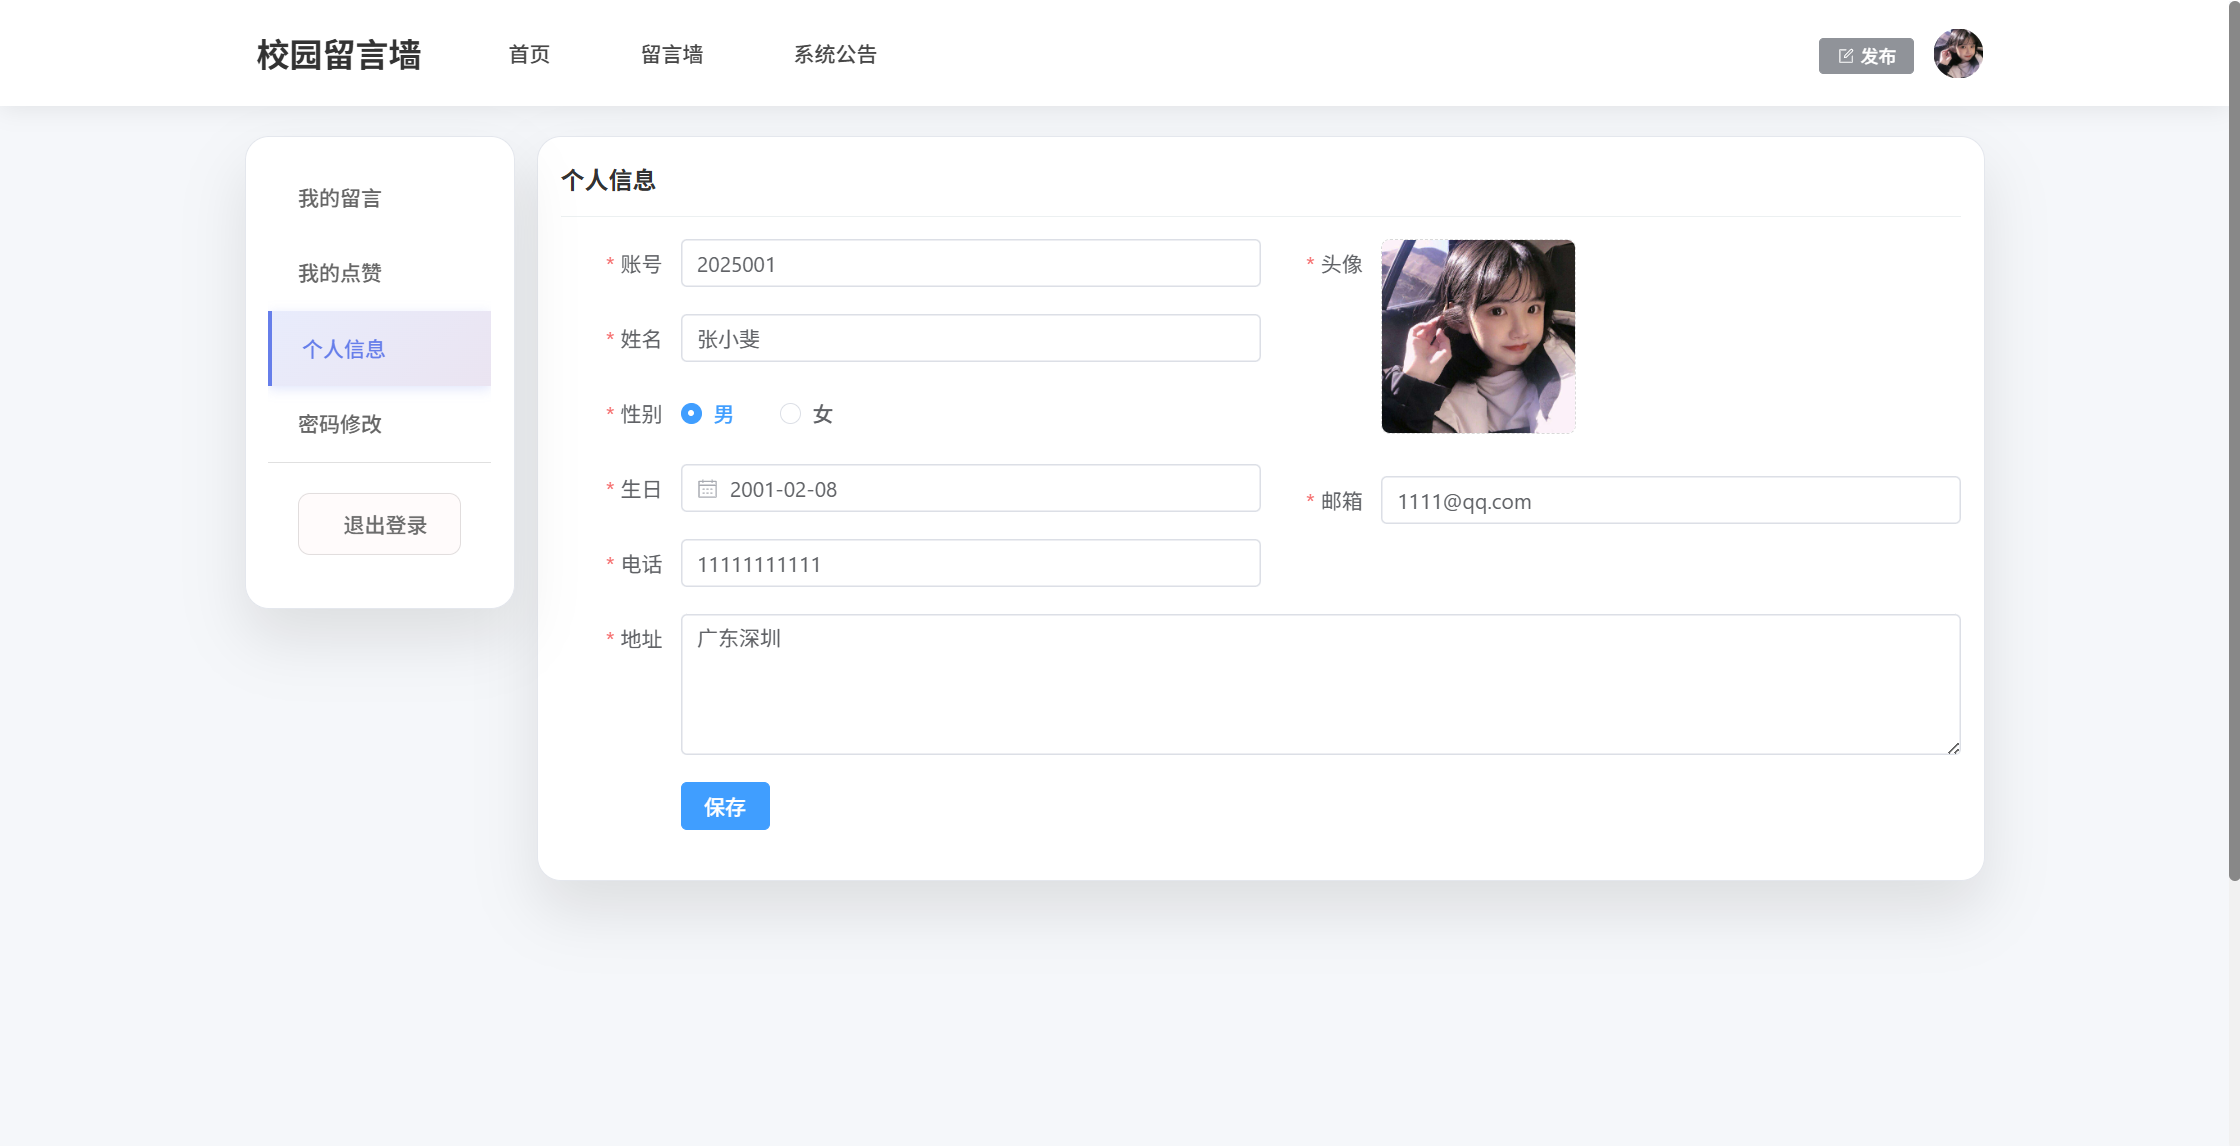Go to the 留言墙 navigation item
The image size is (2240, 1146).
[672, 55]
